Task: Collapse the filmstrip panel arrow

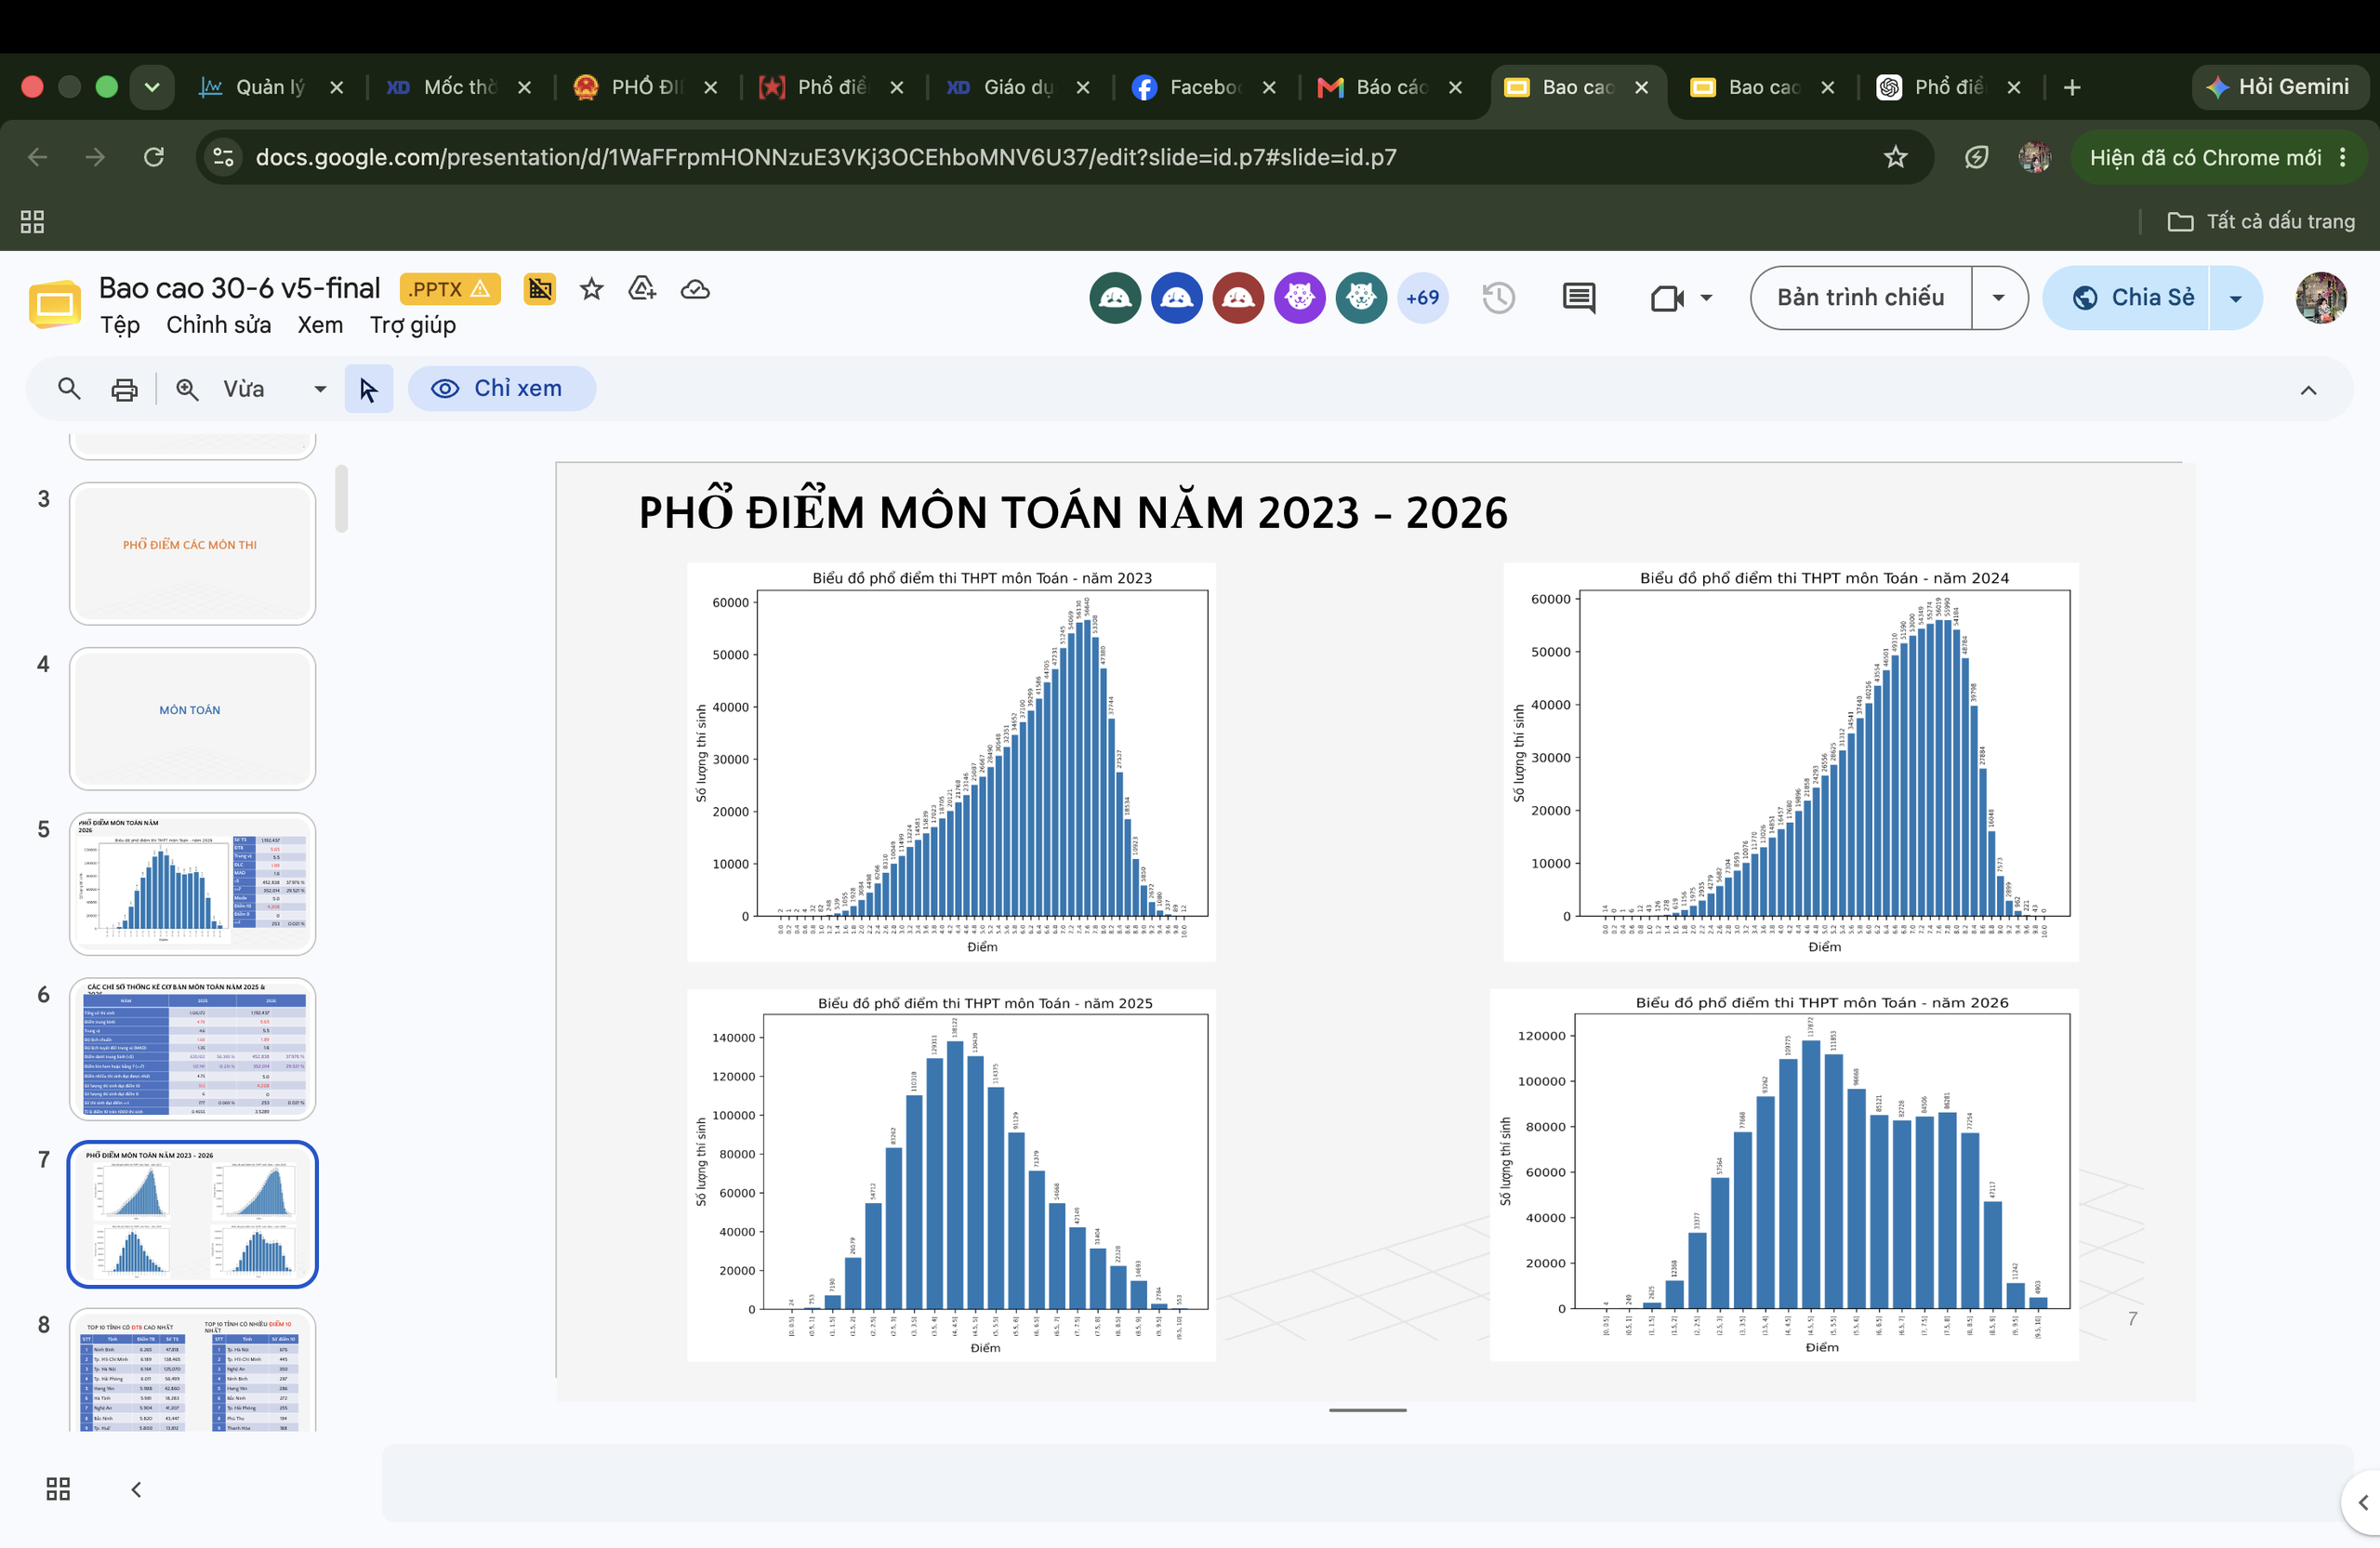Action: [136, 1489]
